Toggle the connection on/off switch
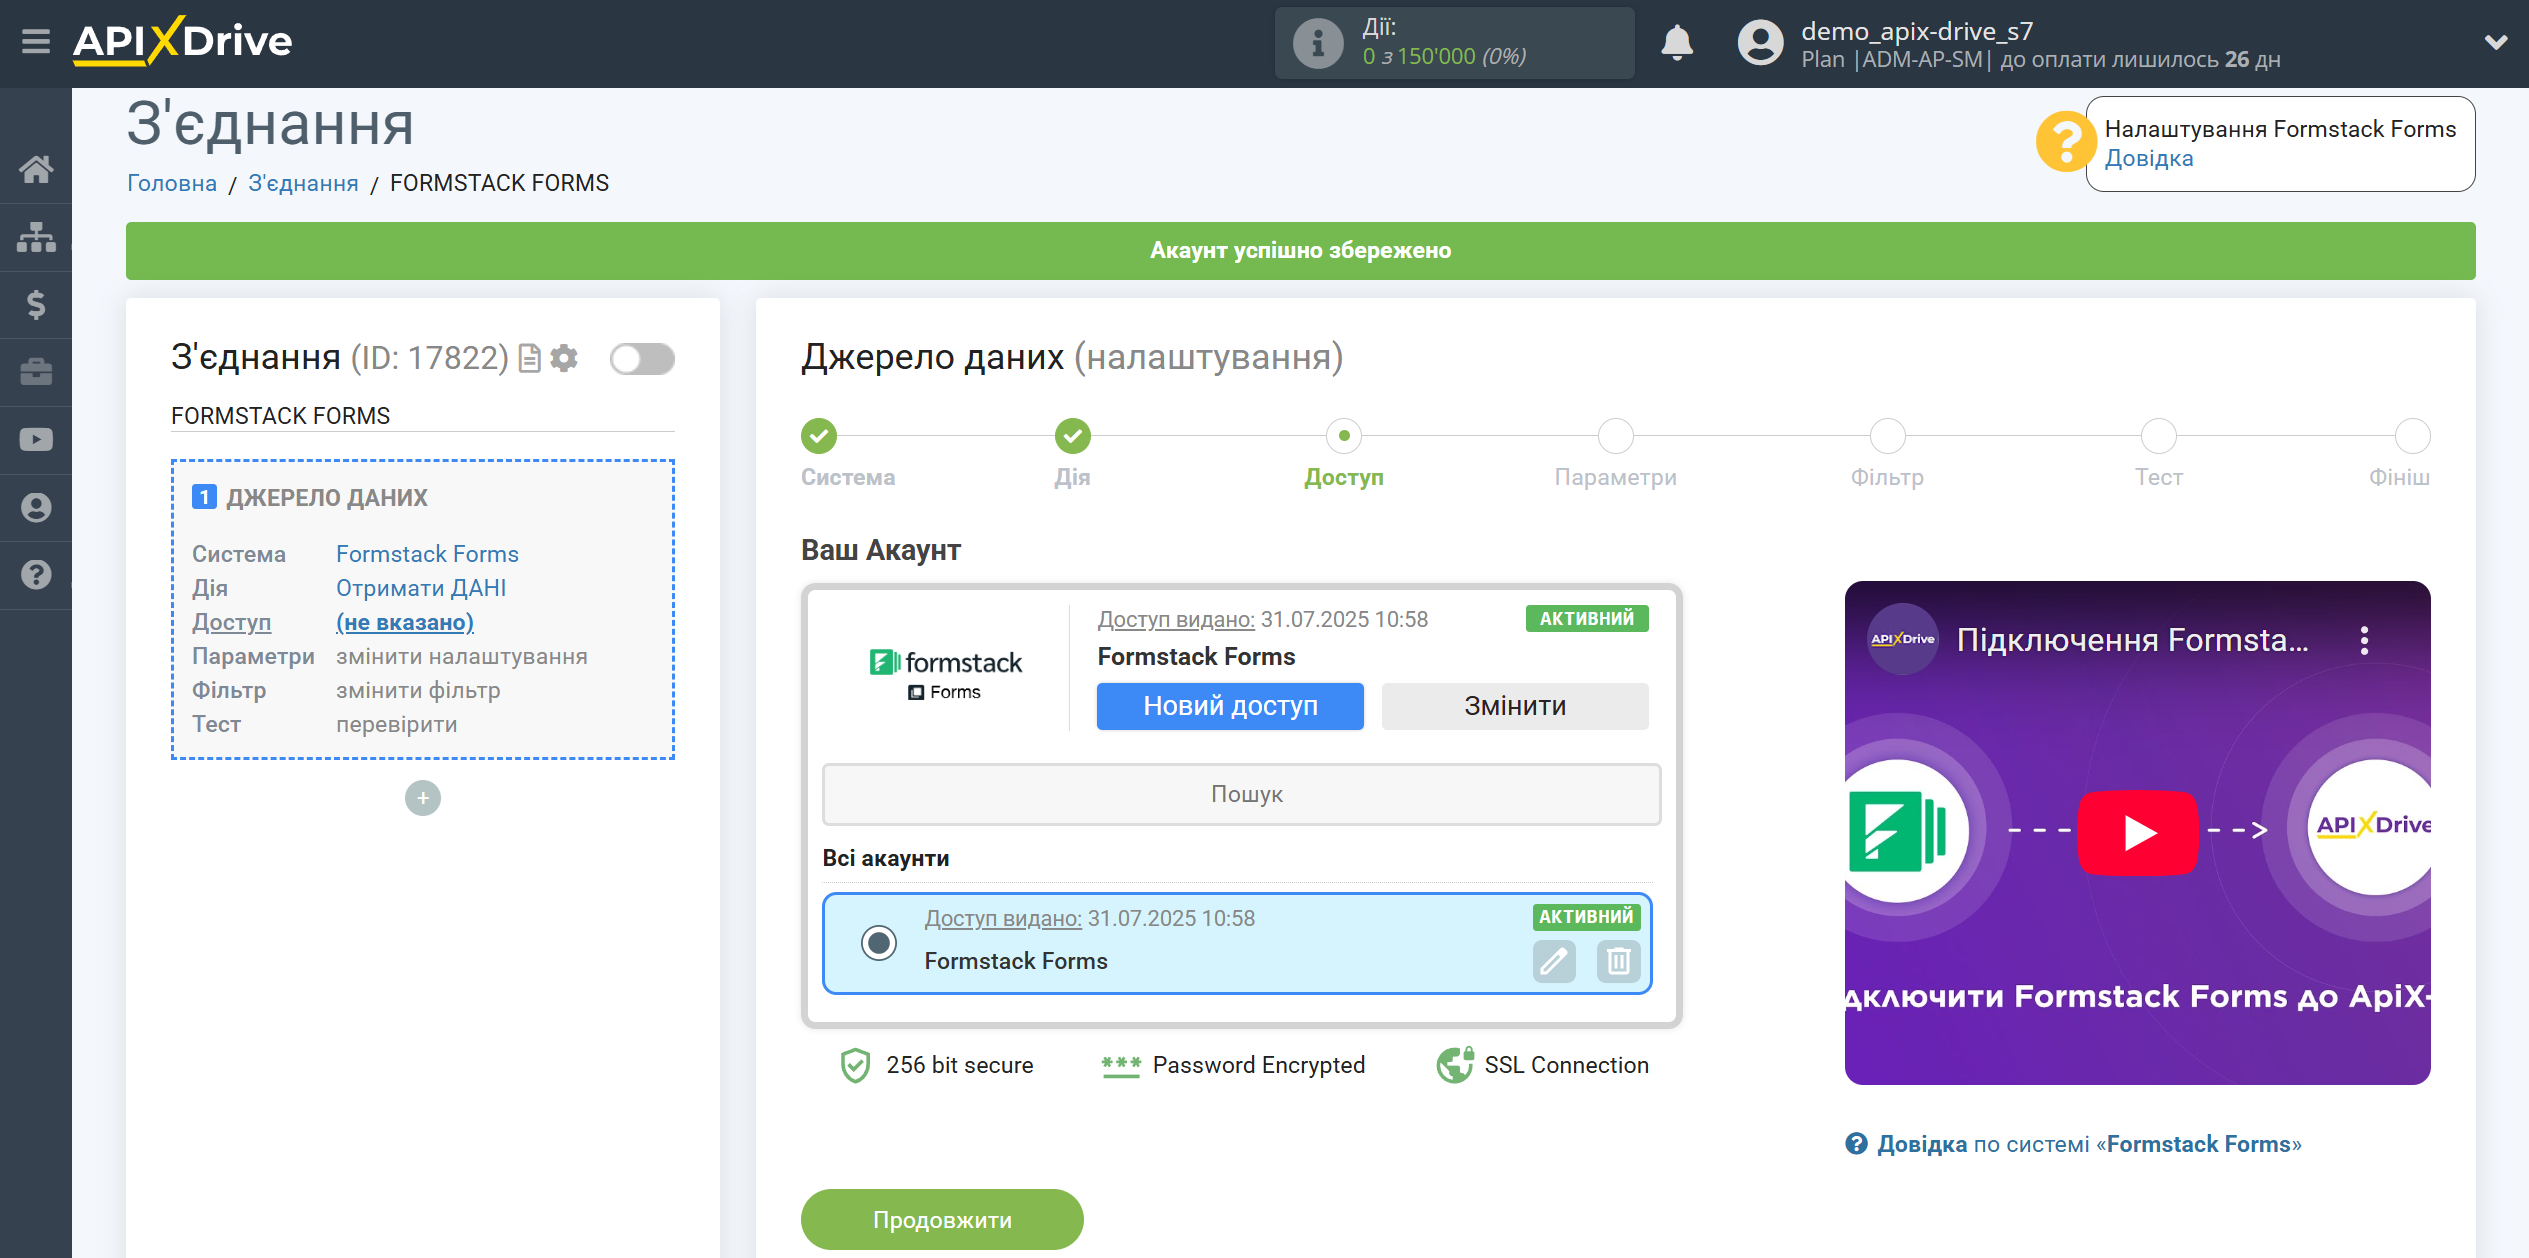 click(642, 359)
